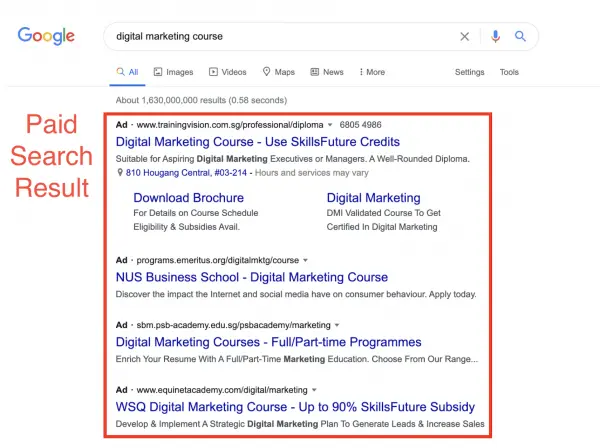
Task: Open WSQ Digital Marketing Course ad link
Action: [295, 407]
